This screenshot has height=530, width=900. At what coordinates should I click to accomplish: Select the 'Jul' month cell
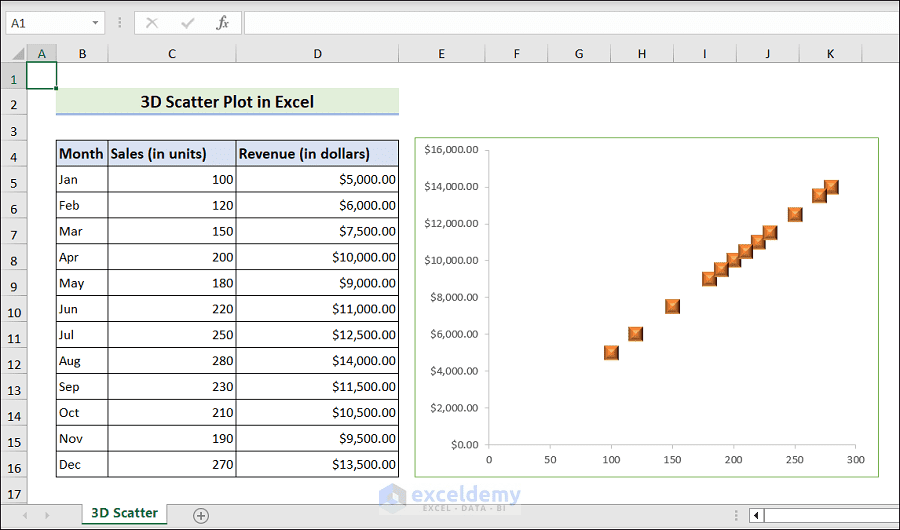pos(82,334)
